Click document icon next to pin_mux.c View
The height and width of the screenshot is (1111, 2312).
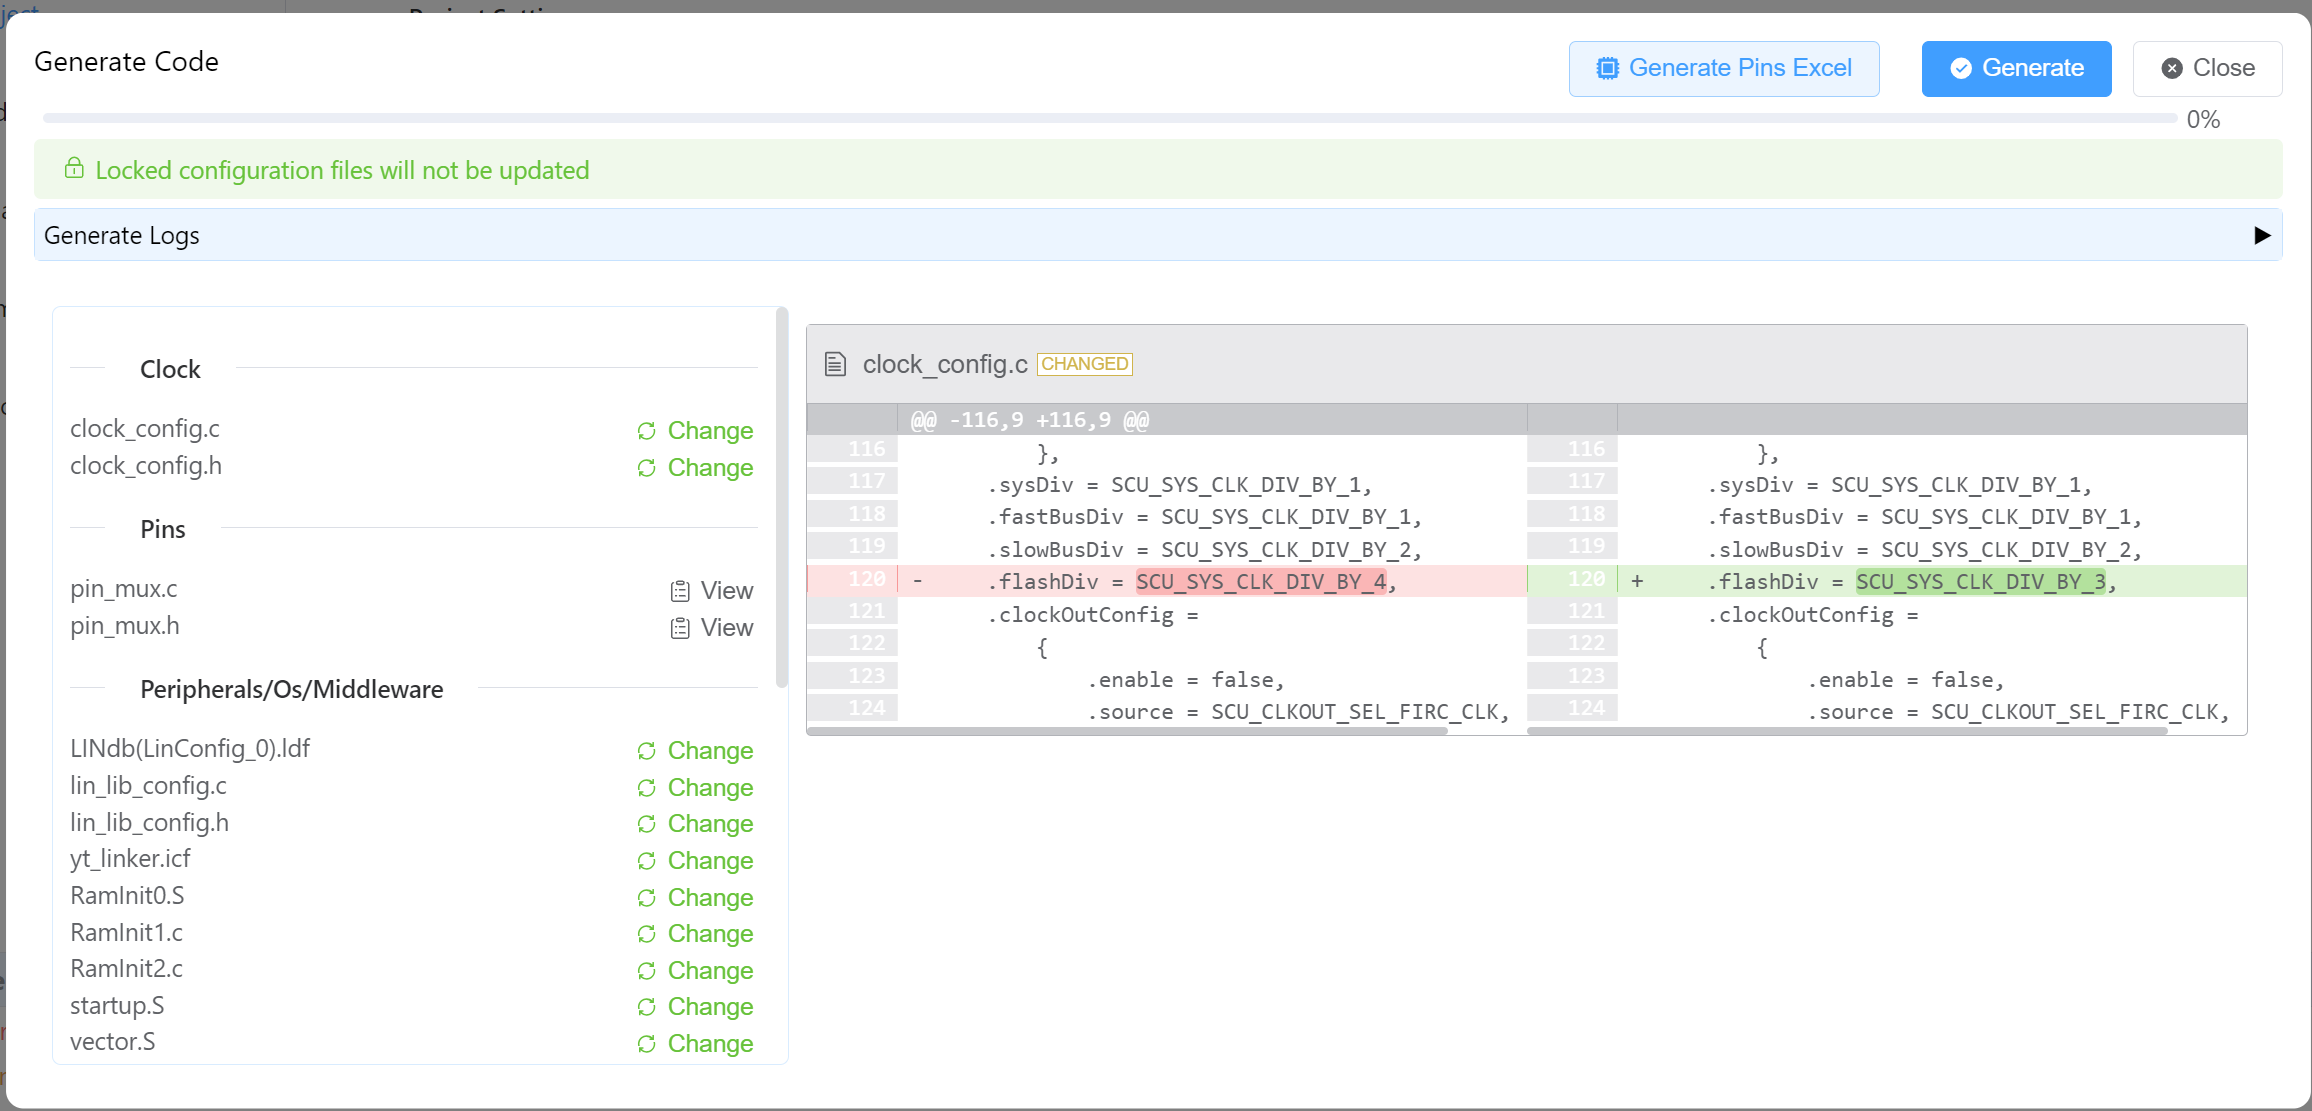(680, 591)
